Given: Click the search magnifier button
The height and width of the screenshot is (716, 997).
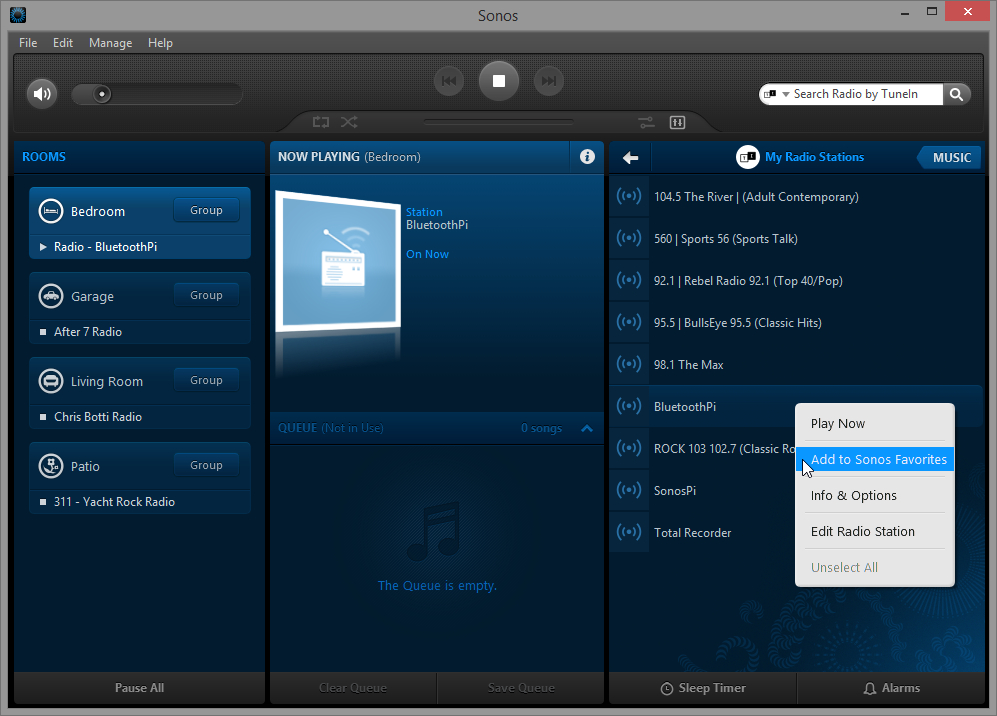Looking at the screenshot, I should click(x=956, y=94).
